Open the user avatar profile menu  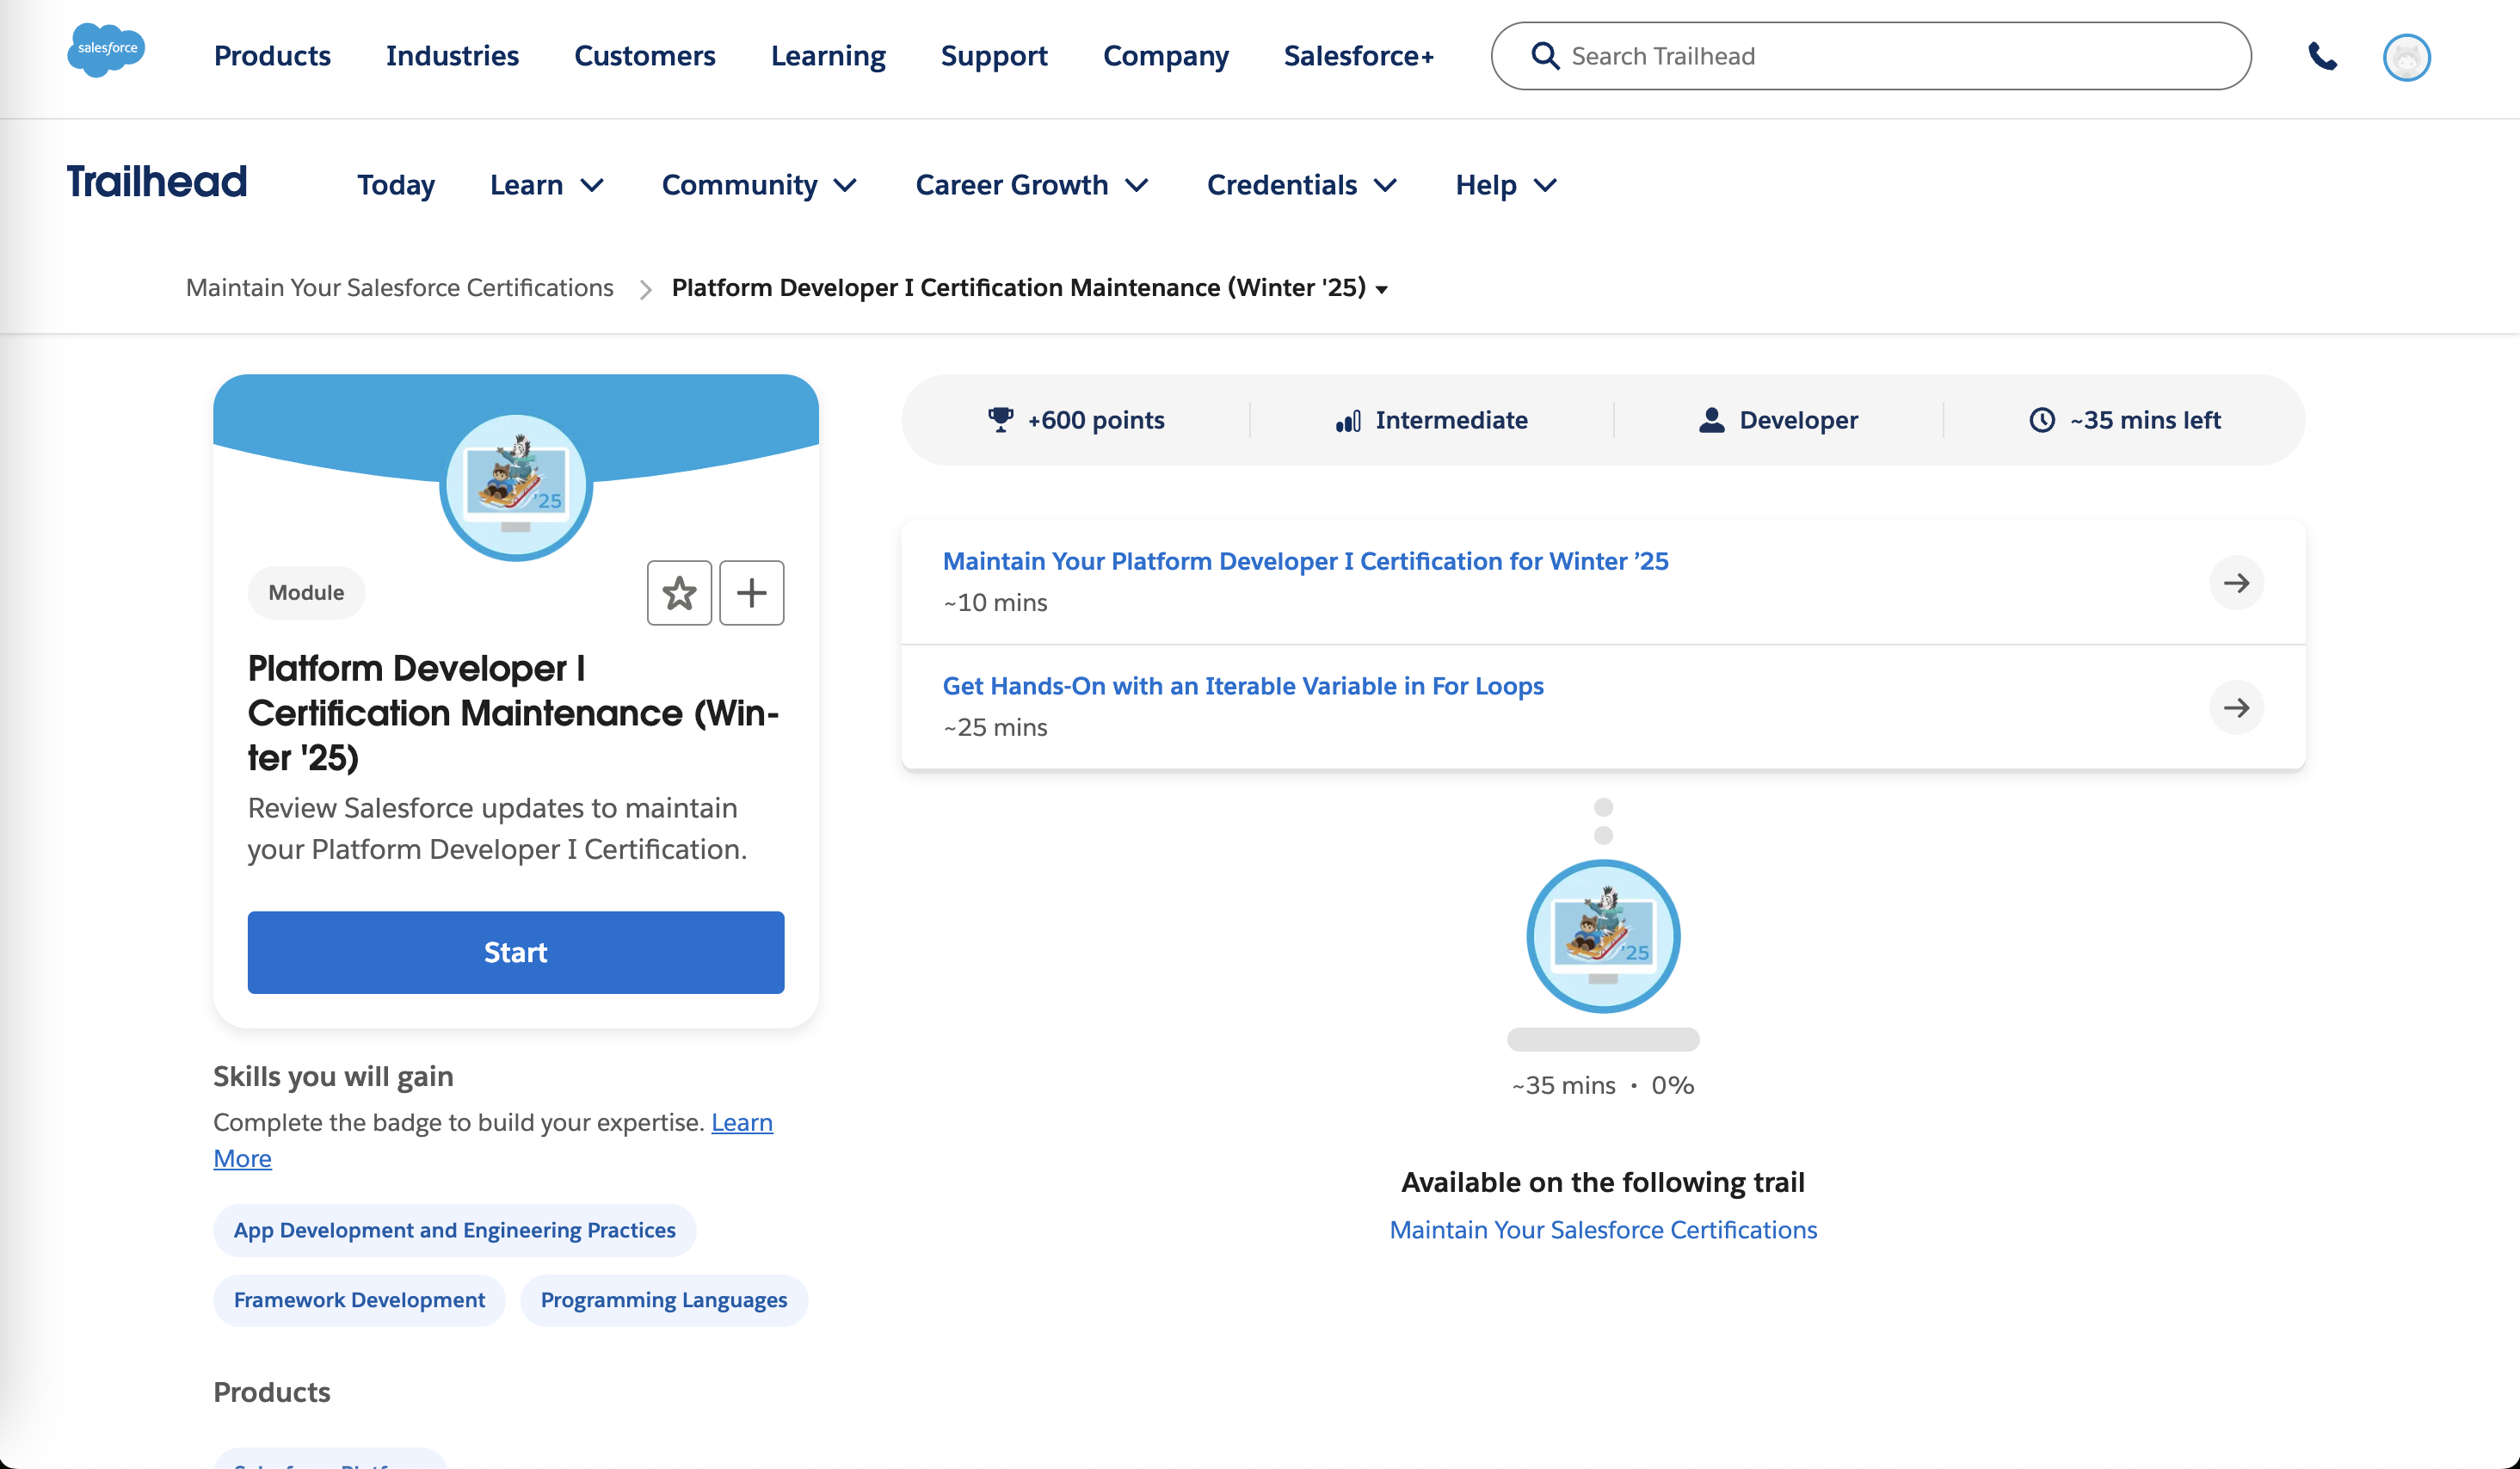click(x=2406, y=57)
